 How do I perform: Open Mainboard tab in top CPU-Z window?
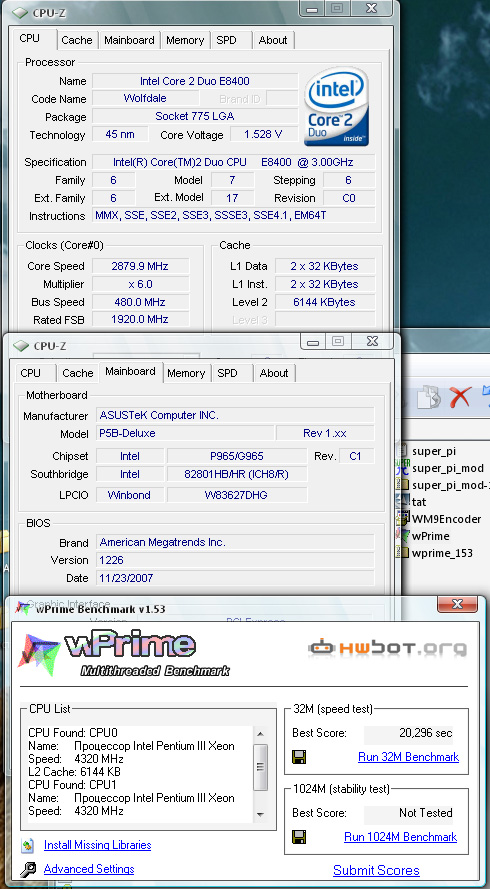click(129, 40)
